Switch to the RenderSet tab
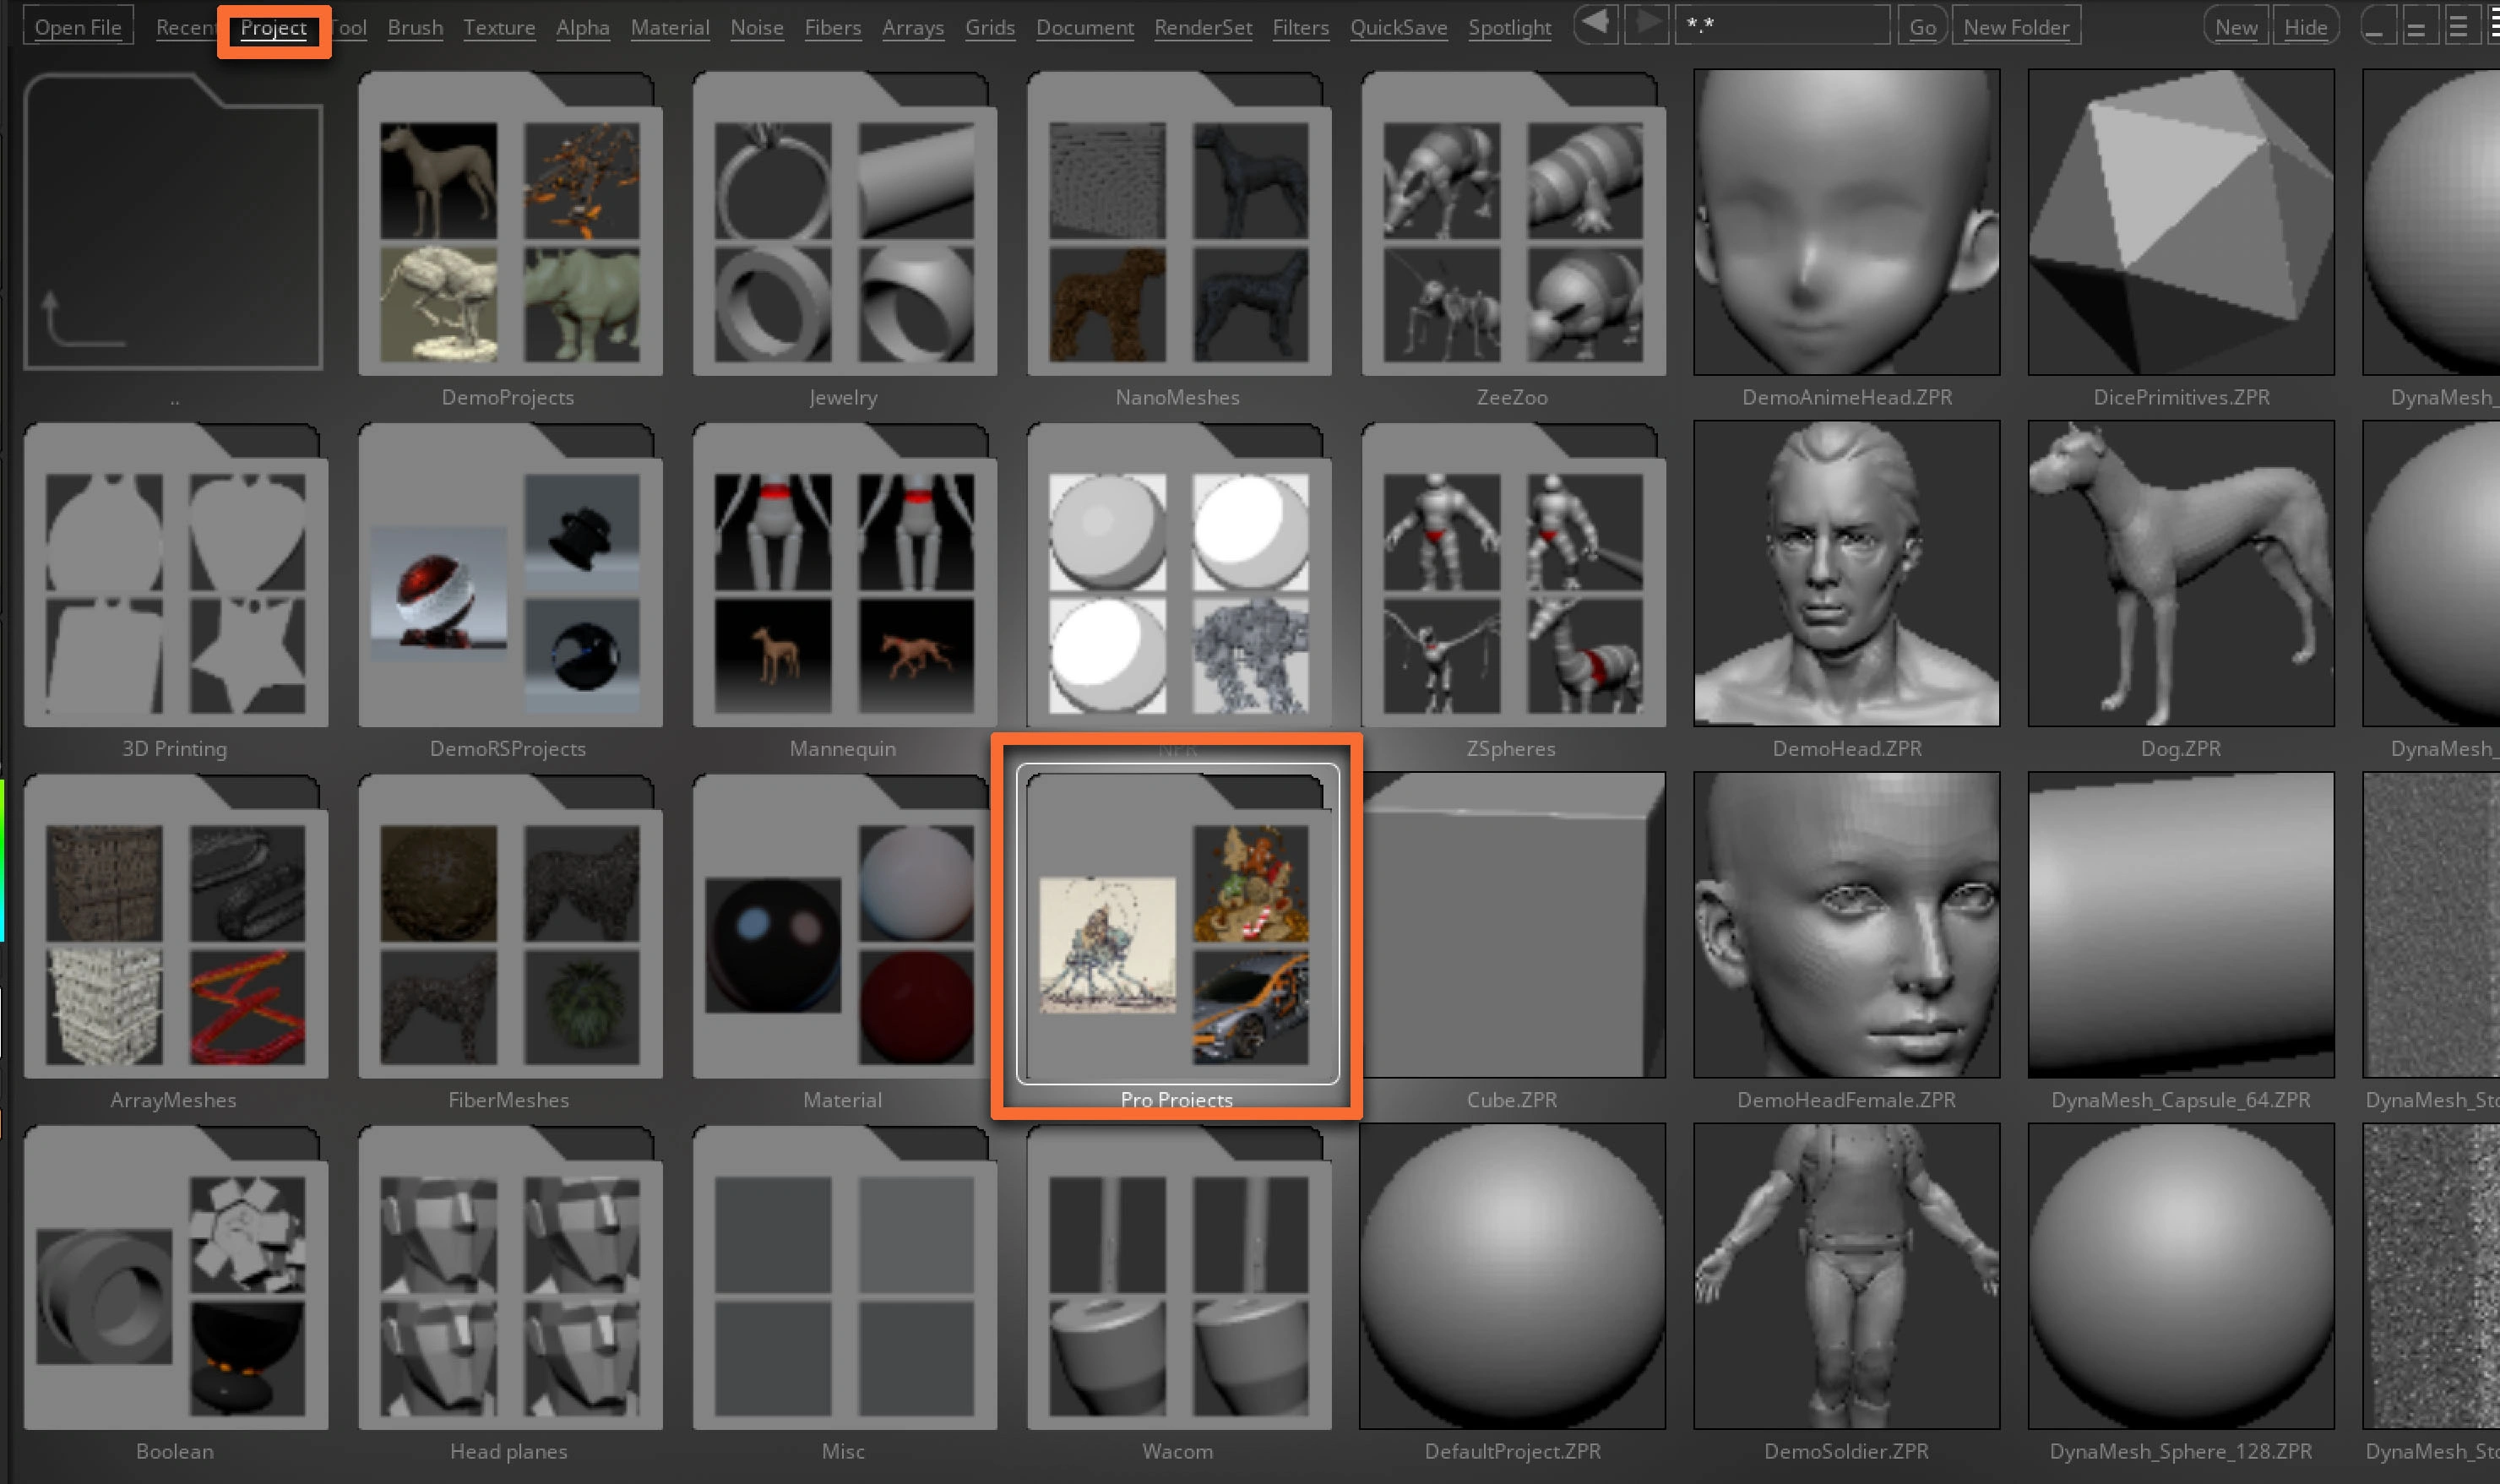Screen dimensions: 2500x1484 (x=1203, y=28)
